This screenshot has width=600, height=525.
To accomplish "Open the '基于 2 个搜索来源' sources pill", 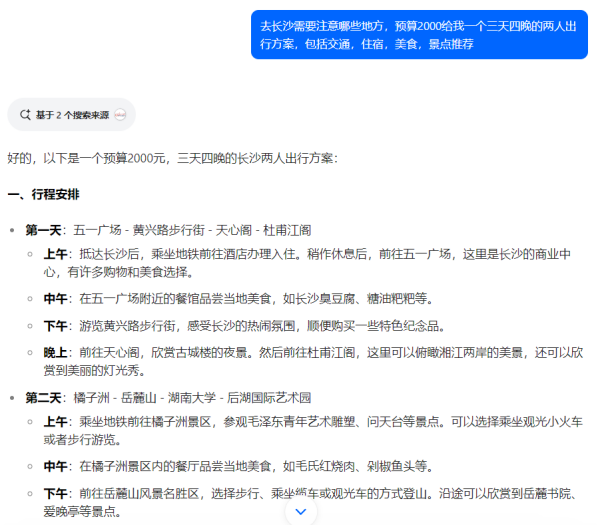I will pyautogui.click(x=72, y=115).
